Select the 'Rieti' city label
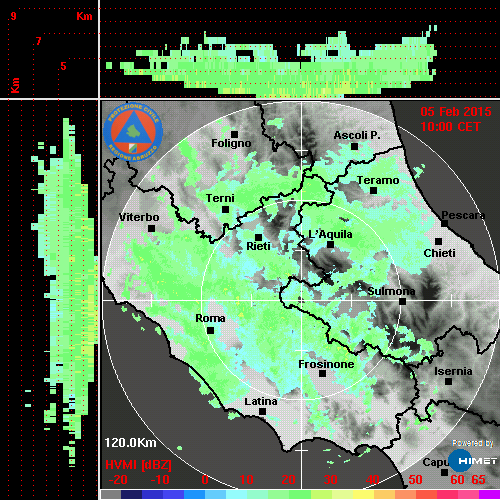The height and width of the screenshot is (500, 500). coord(258,246)
